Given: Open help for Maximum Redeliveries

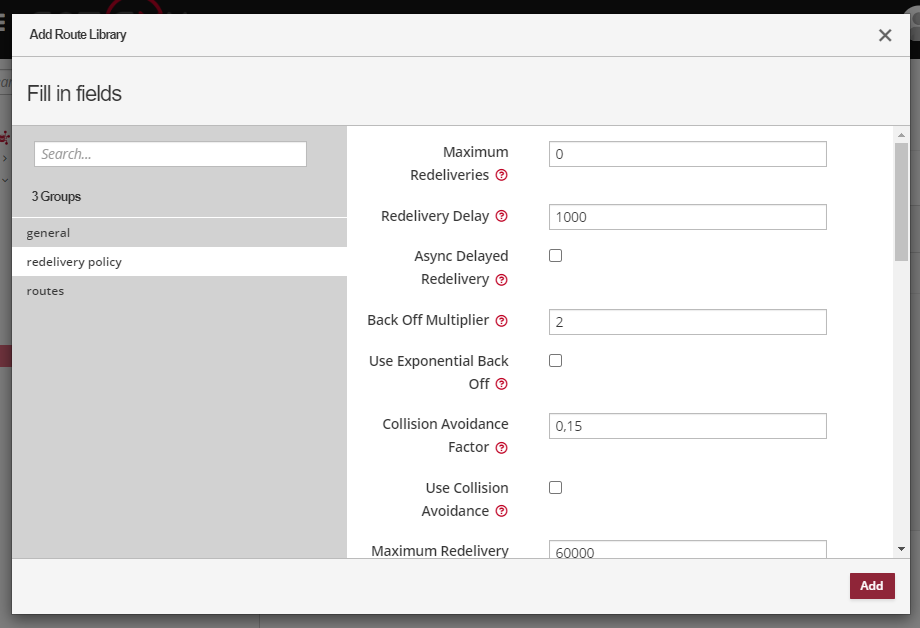Looking at the screenshot, I should click(499, 175).
